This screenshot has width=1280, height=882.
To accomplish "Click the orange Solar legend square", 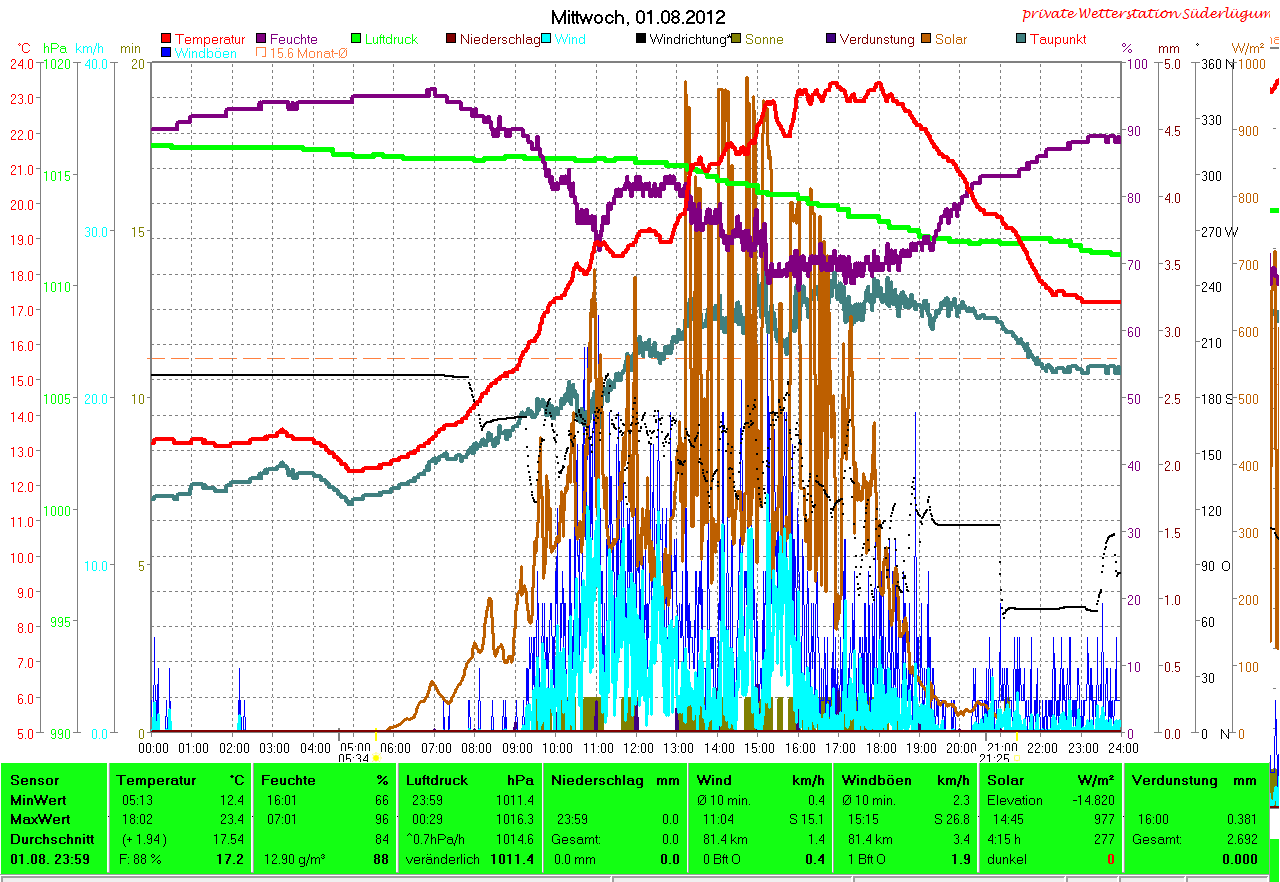I will coord(926,39).
